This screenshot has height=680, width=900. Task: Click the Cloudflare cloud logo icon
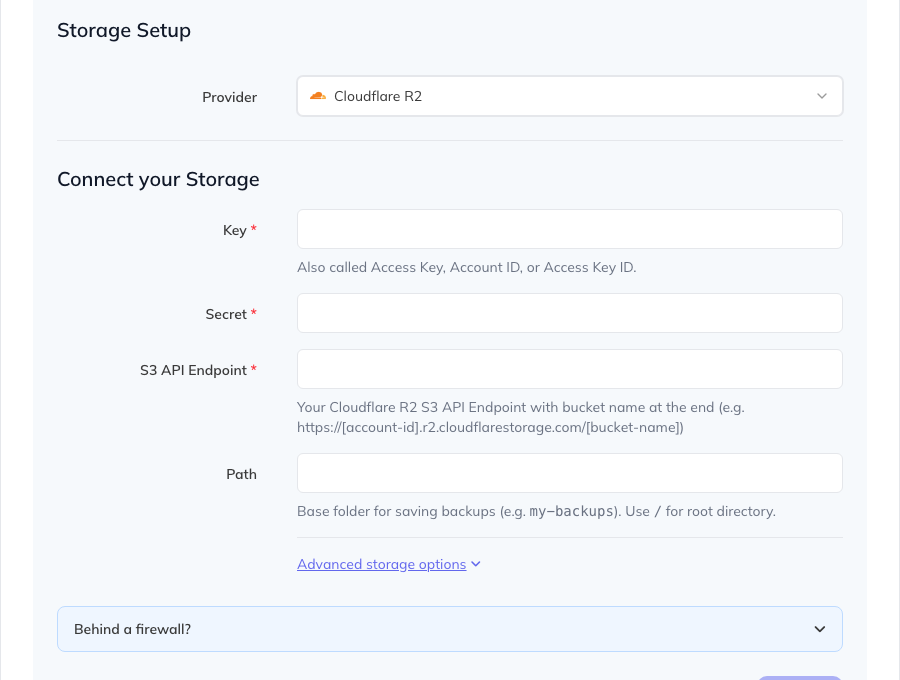pos(317,96)
